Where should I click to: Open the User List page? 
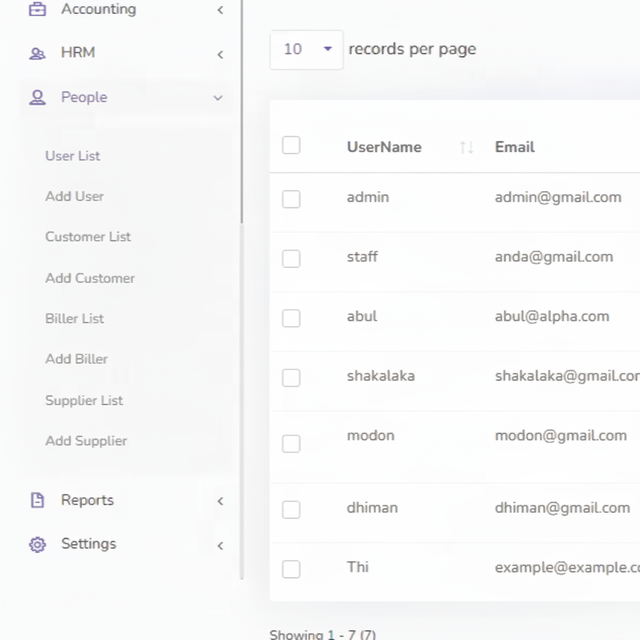click(x=73, y=156)
